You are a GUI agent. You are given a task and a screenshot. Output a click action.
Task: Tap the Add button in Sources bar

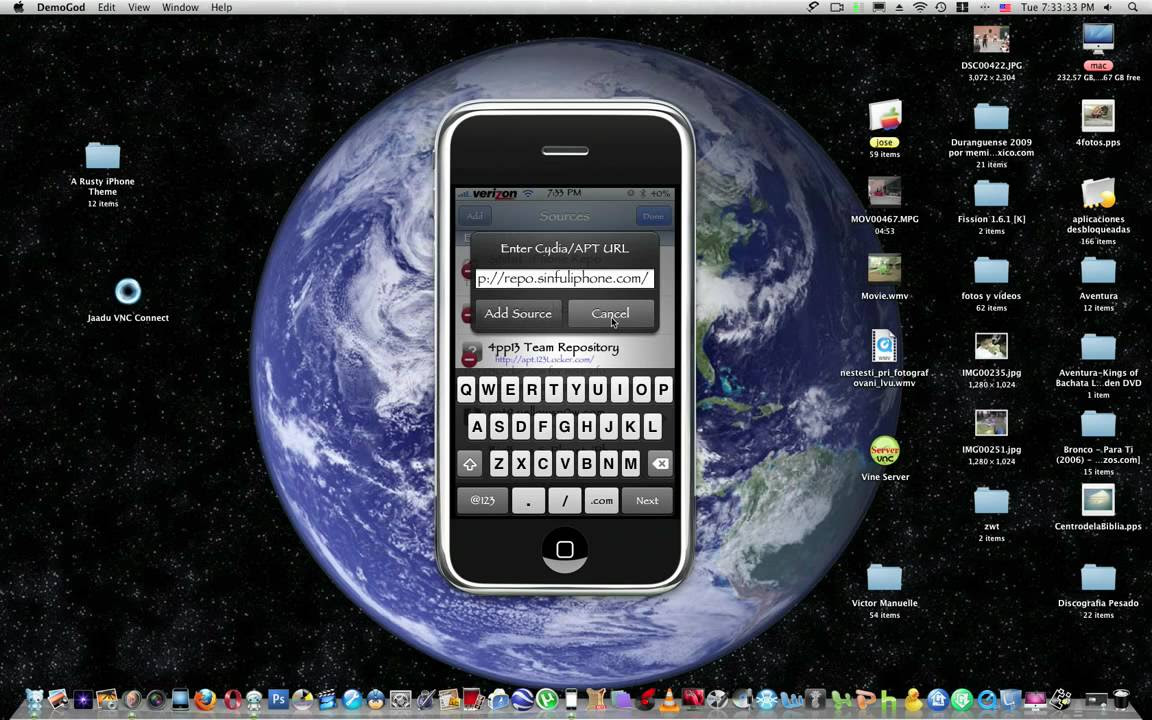(475, 216)
